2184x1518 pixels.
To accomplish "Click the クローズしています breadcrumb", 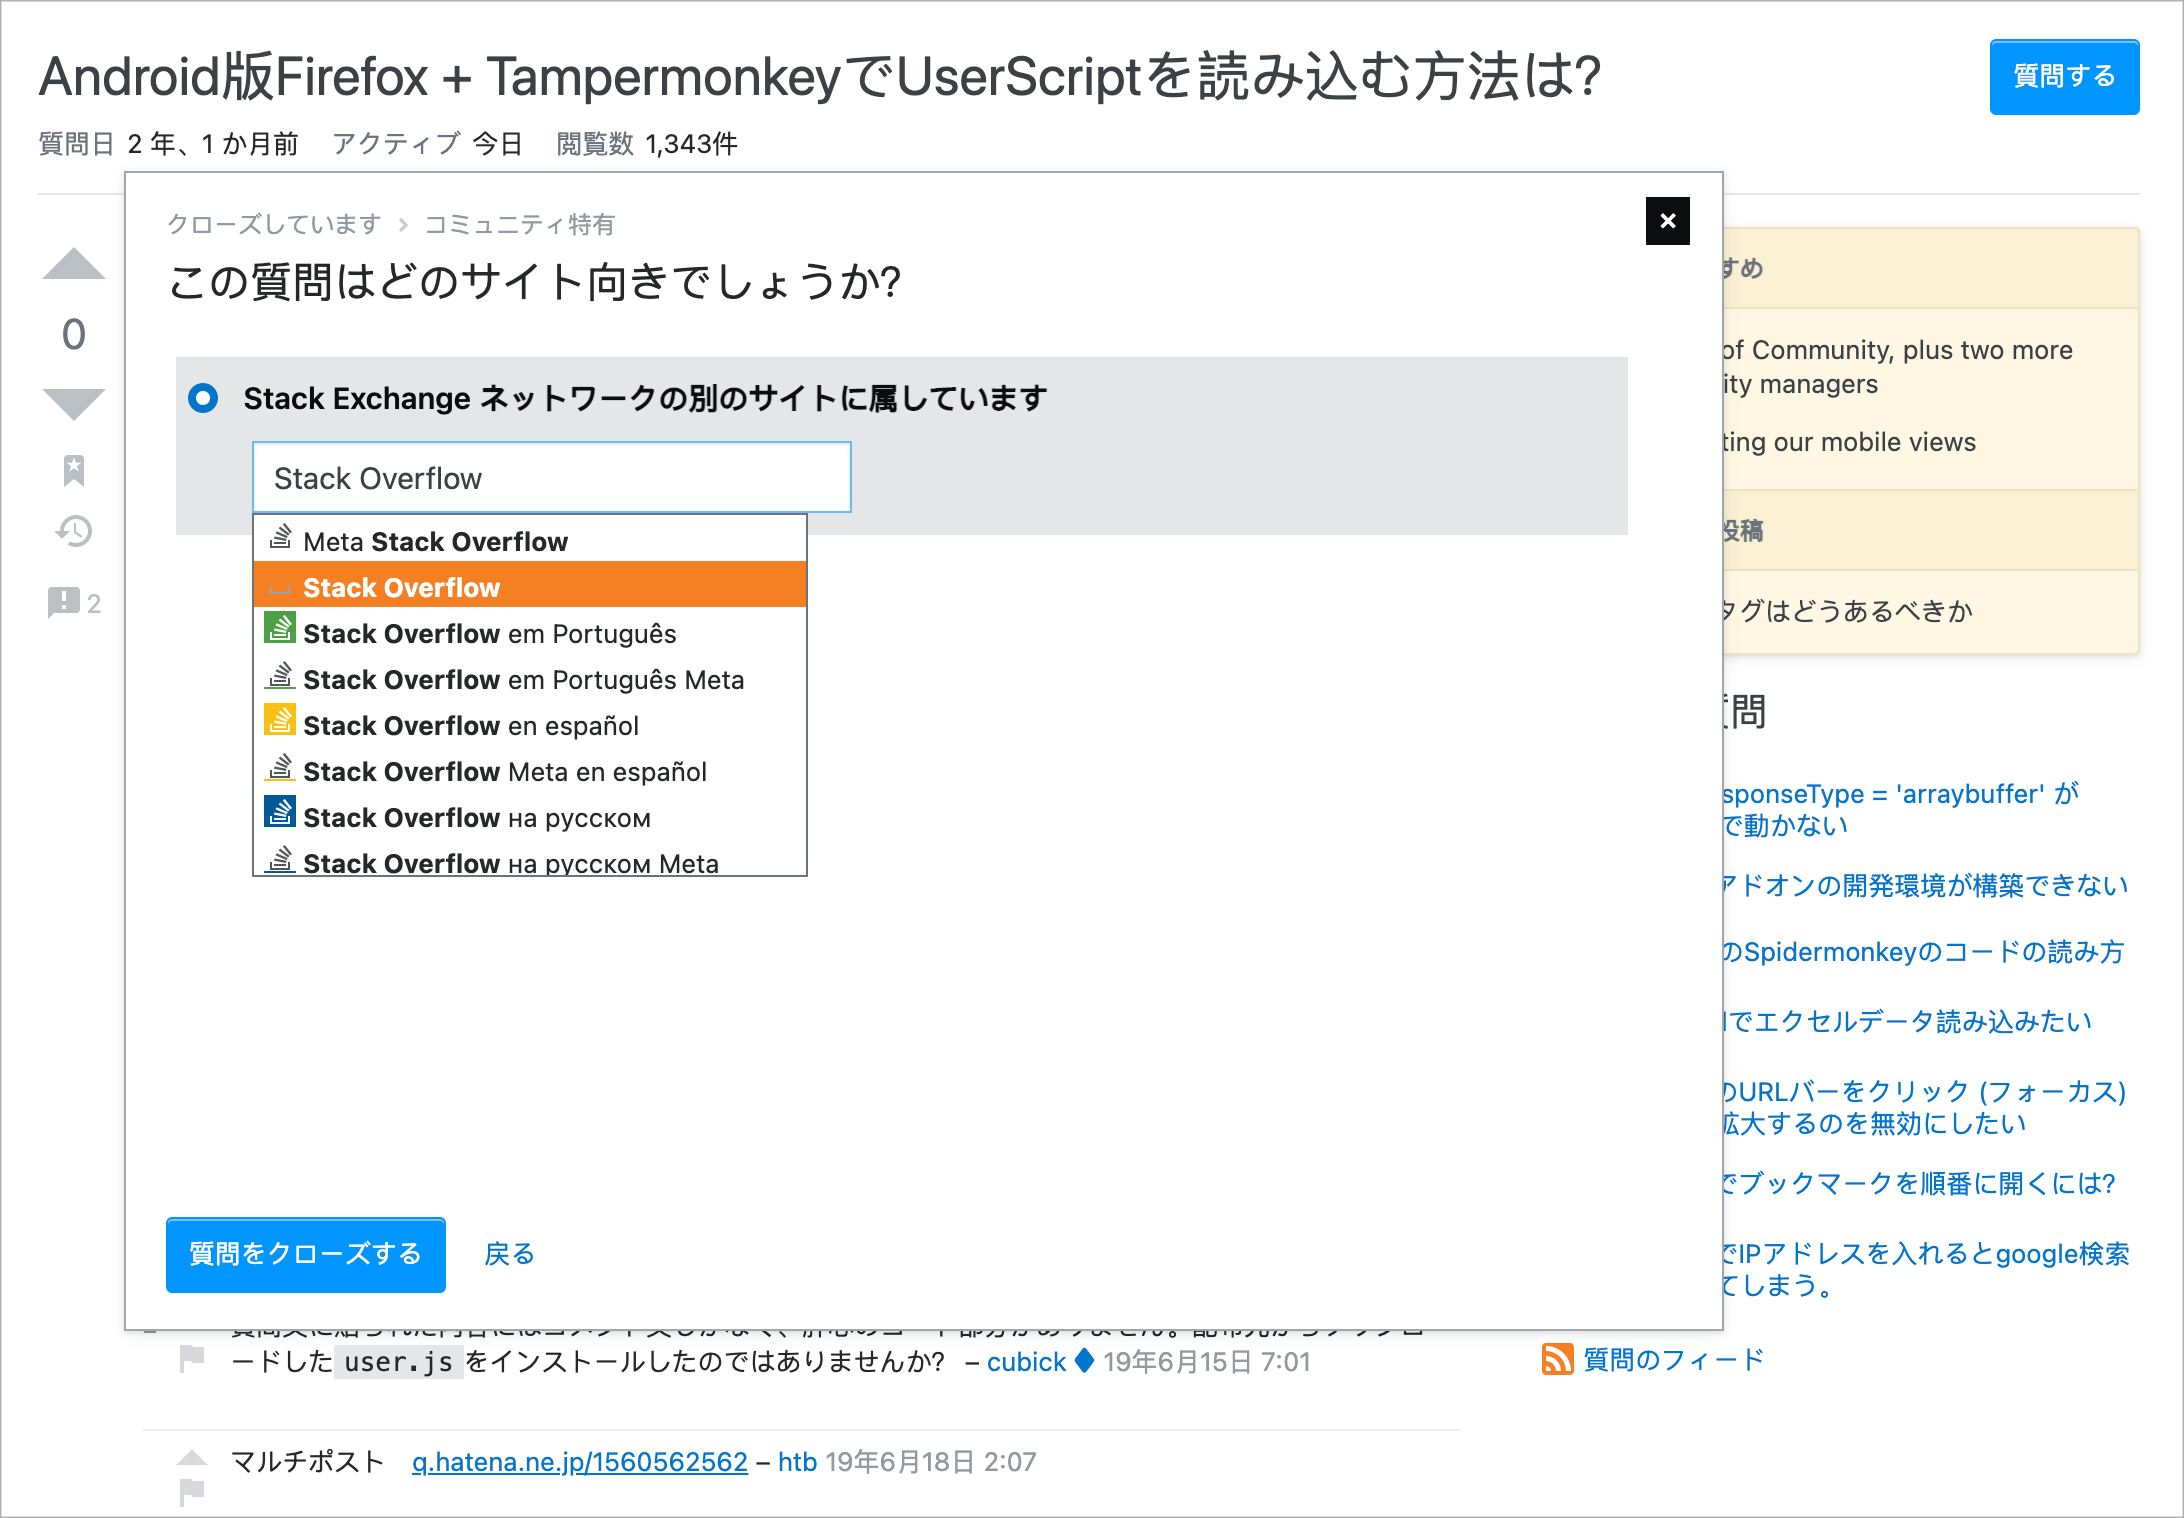I will [x=274, y=224].
